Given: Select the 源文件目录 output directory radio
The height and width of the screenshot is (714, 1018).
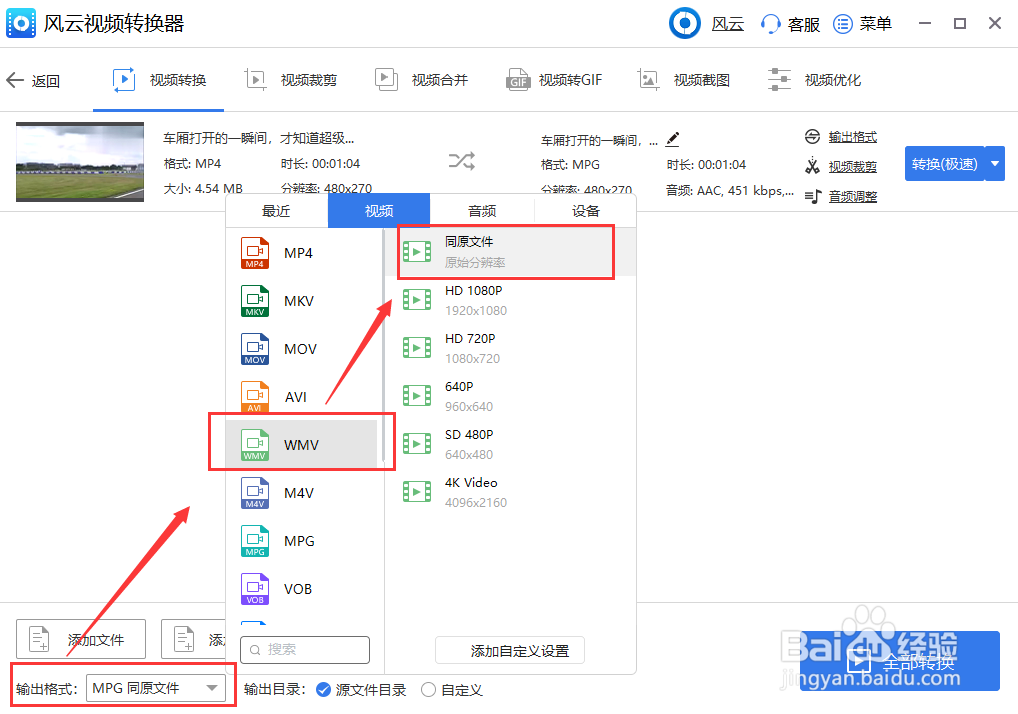Looking at the screenshot, I should click(x=322, y=690).
